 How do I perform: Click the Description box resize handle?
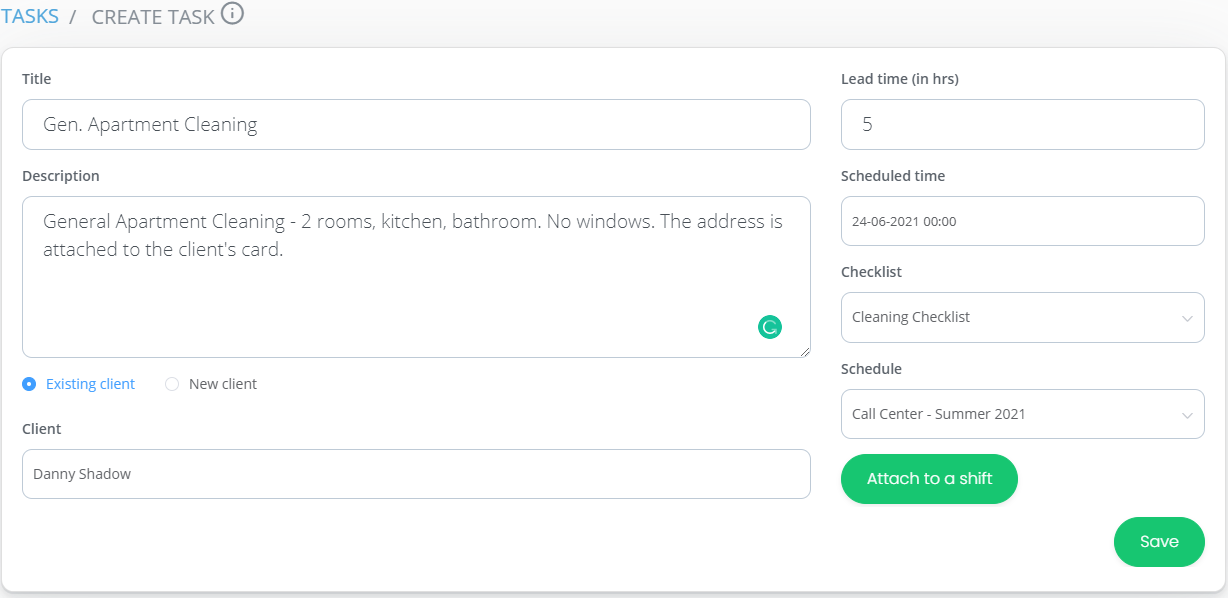click(803, 350)
